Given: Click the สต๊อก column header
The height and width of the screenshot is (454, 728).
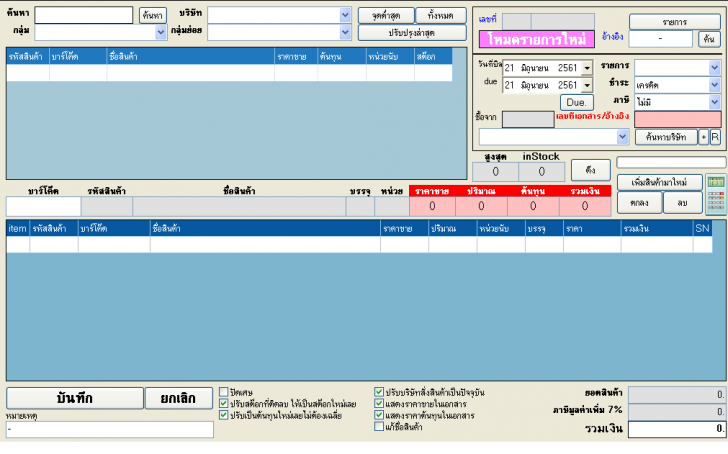Looking at the screenshot, I should pos(433,57).
